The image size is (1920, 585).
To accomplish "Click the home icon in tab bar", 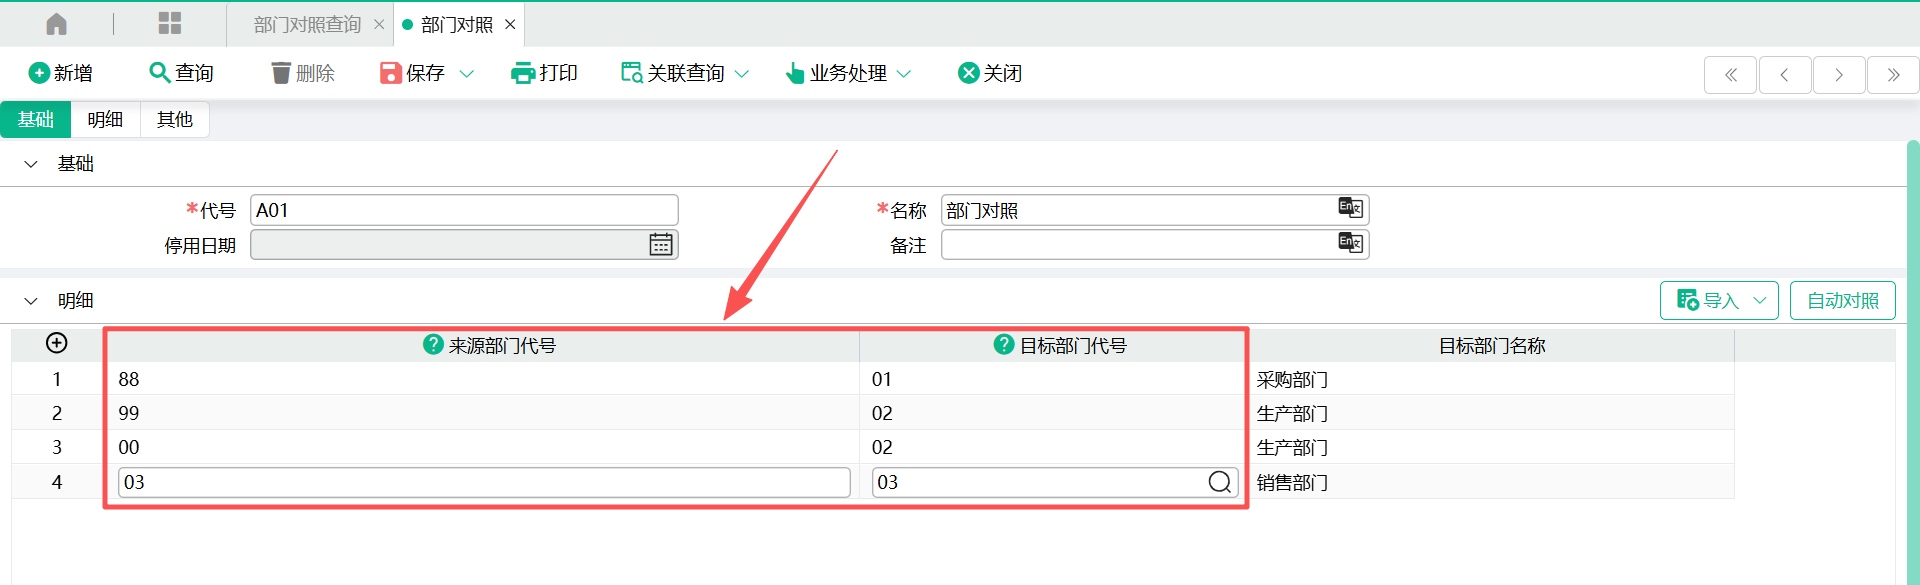I will click(x=57, y=24).
